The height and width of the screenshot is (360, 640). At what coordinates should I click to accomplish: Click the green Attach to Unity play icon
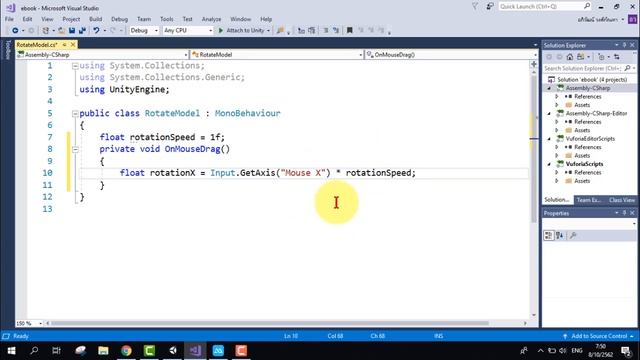click(x=221, y=31)
